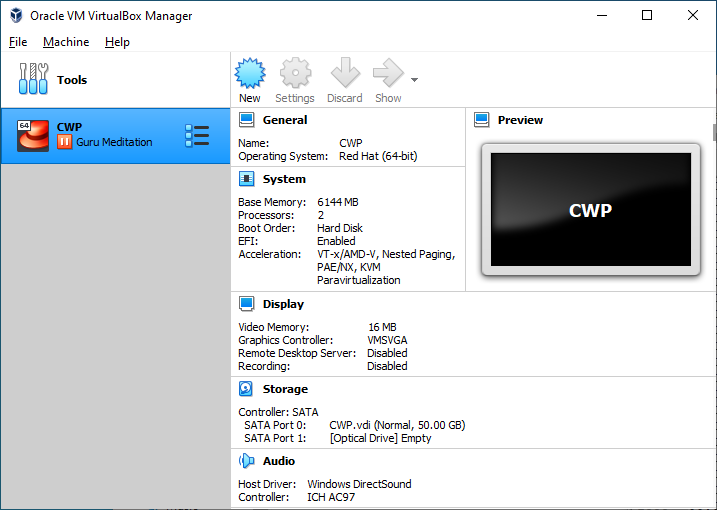This screenshot has width=717, height=510.
Task: Click the Hard Disk boot order value
Action: tap(340, 228)
